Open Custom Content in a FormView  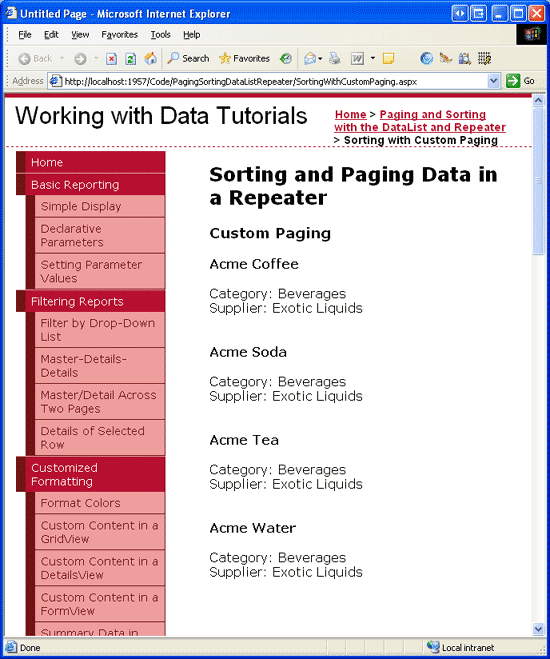(100, 604)
